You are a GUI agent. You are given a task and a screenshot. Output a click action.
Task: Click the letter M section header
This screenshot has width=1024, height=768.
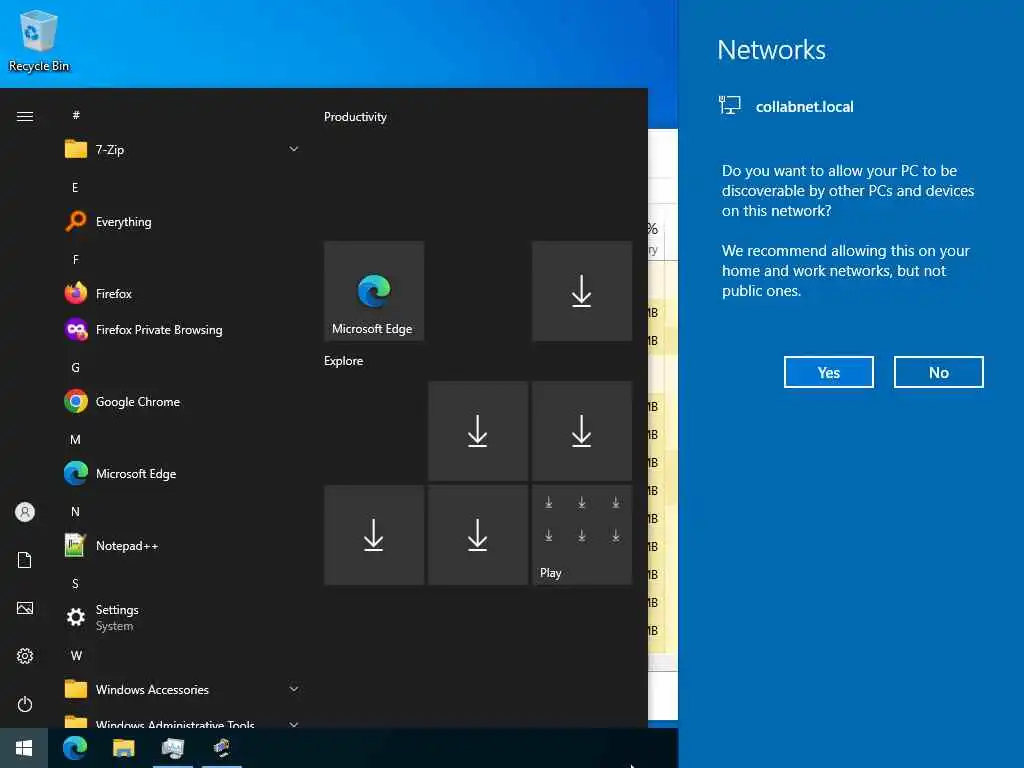coord(76,440)
